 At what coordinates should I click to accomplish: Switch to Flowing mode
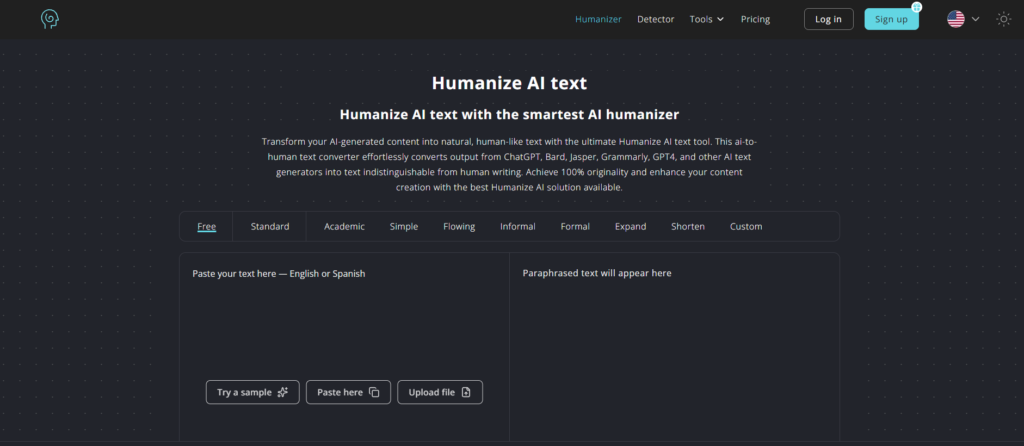point(459,227)
